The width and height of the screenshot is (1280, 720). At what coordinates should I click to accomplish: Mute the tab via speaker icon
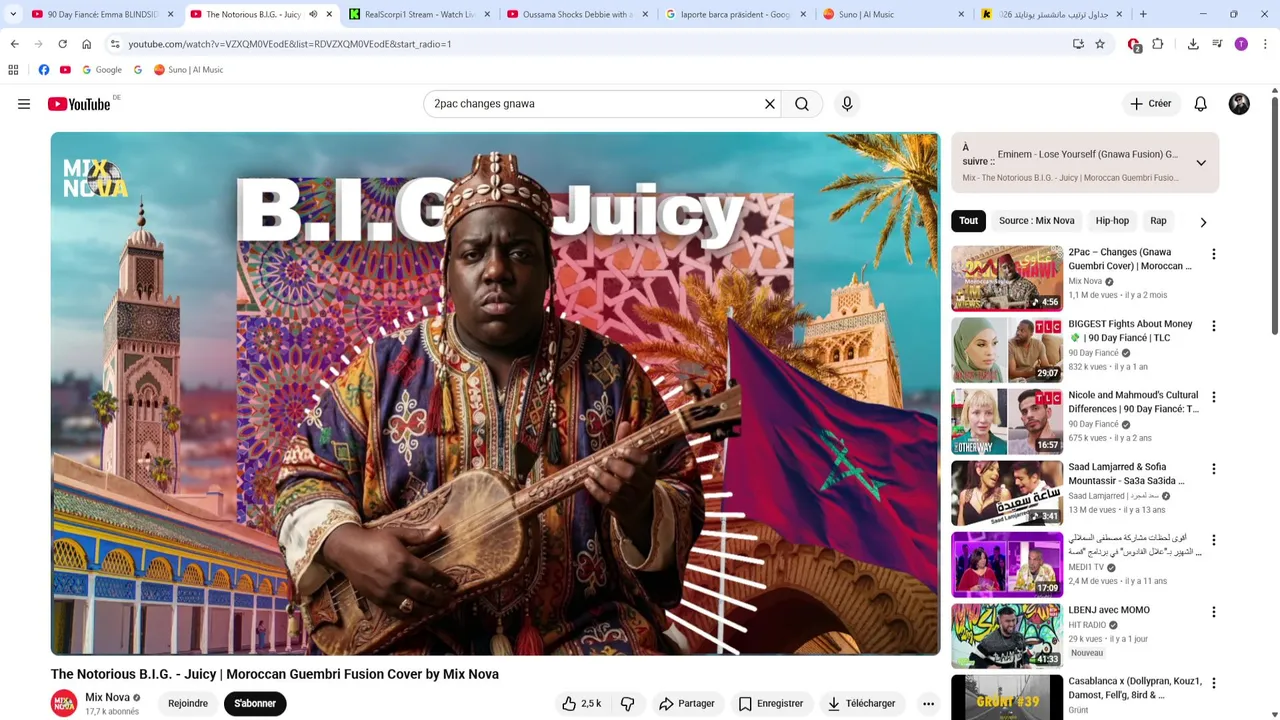click(x=313, y=14)
